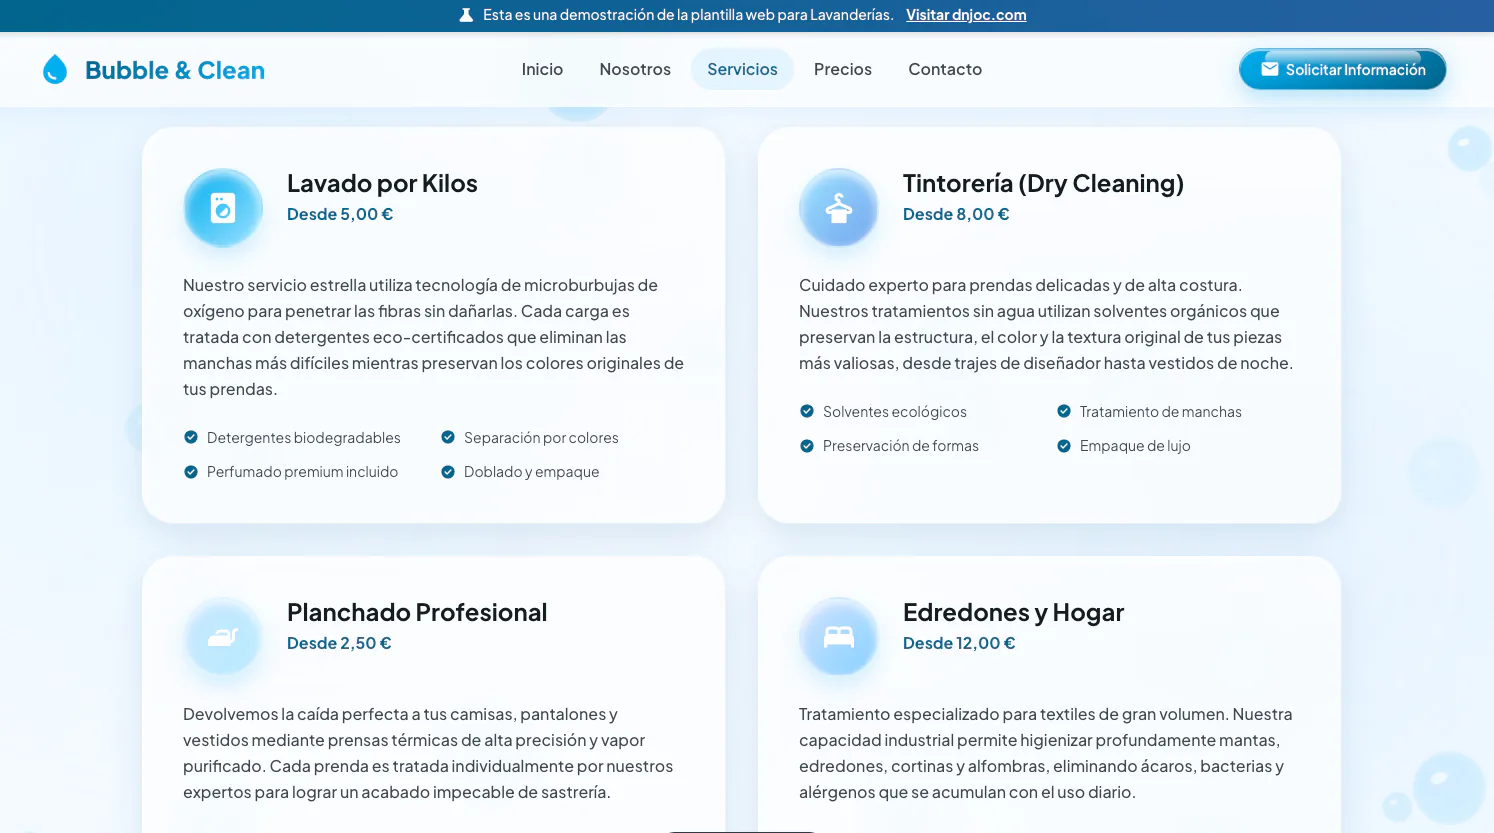This screenshot has width=1494, height=833.
Task: Click the hanger icon for Tintorería
Action: point(839,207)
